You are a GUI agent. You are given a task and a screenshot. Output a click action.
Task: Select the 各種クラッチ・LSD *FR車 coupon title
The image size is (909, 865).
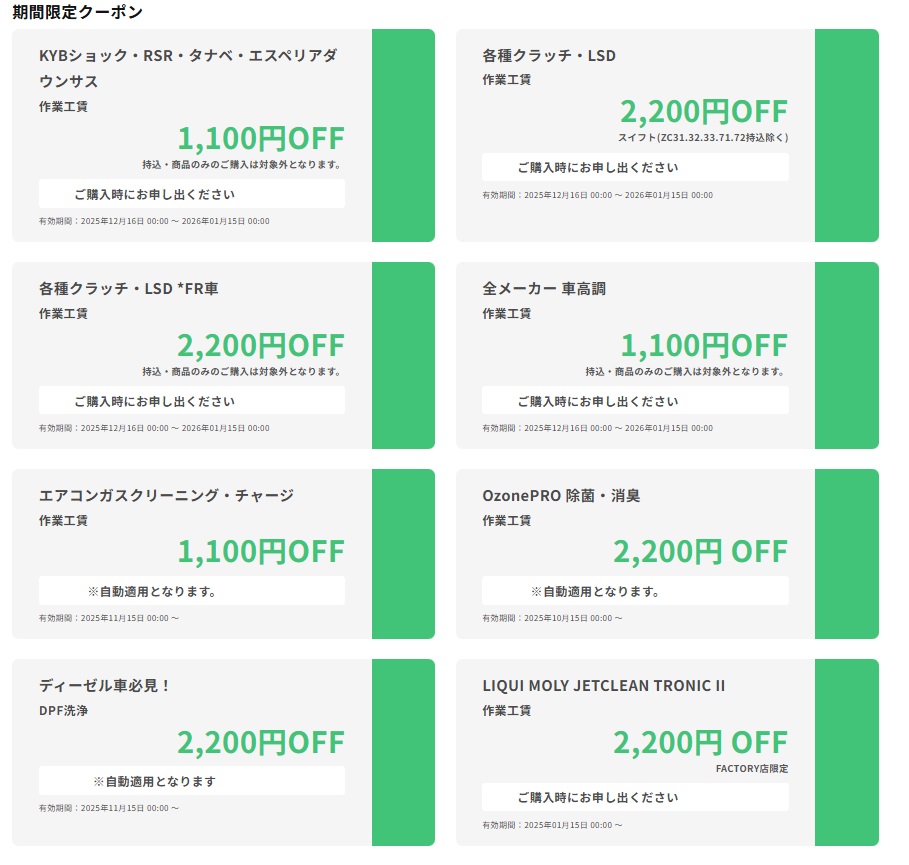(x=129, y=289)
